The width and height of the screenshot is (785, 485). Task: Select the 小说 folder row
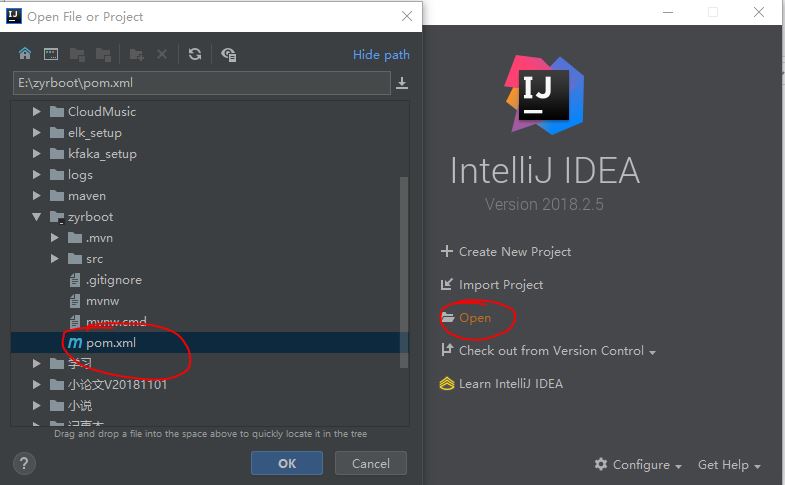coord(210,405)
